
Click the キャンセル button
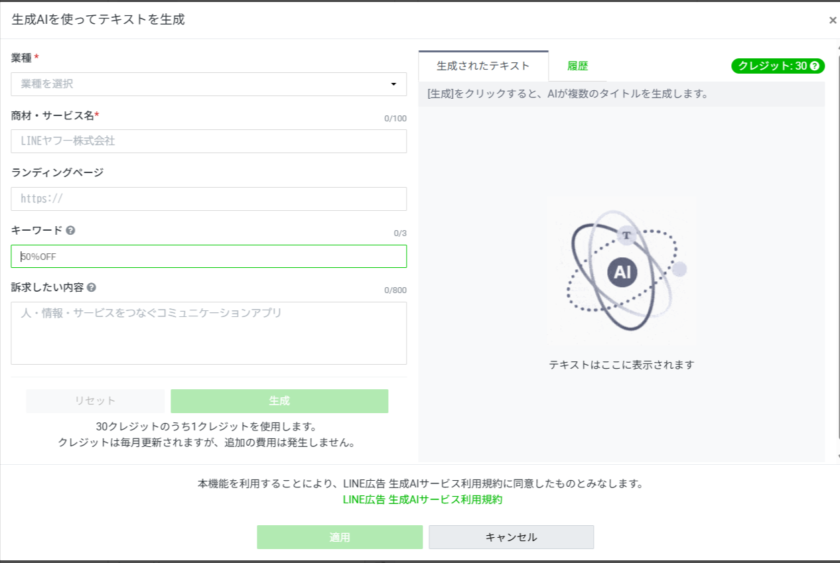(x=511, y=537)
